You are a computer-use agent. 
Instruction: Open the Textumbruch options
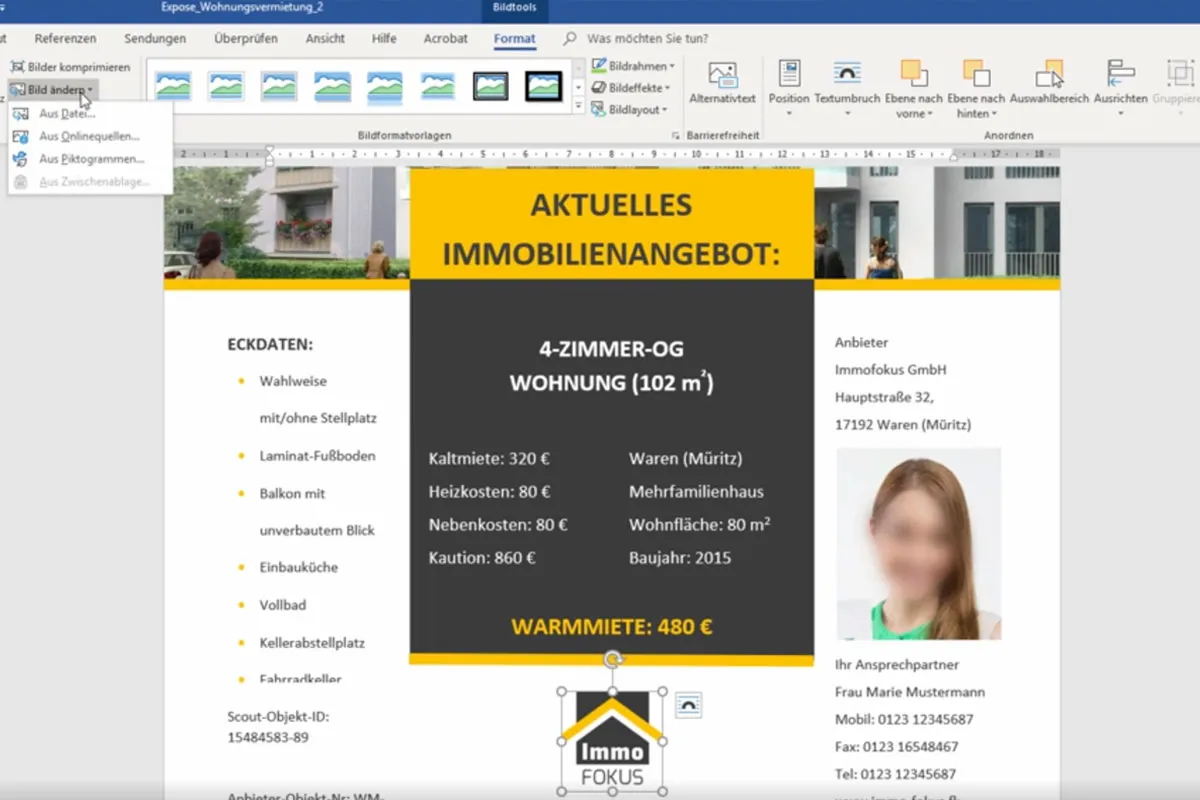click(x=847, y=86)
